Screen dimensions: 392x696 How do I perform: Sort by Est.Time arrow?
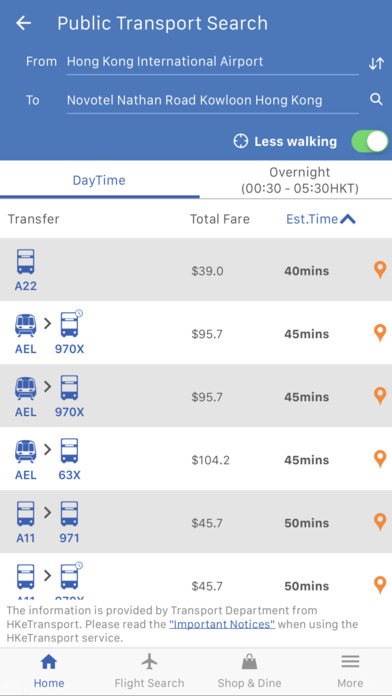click(x=348, y=219)
